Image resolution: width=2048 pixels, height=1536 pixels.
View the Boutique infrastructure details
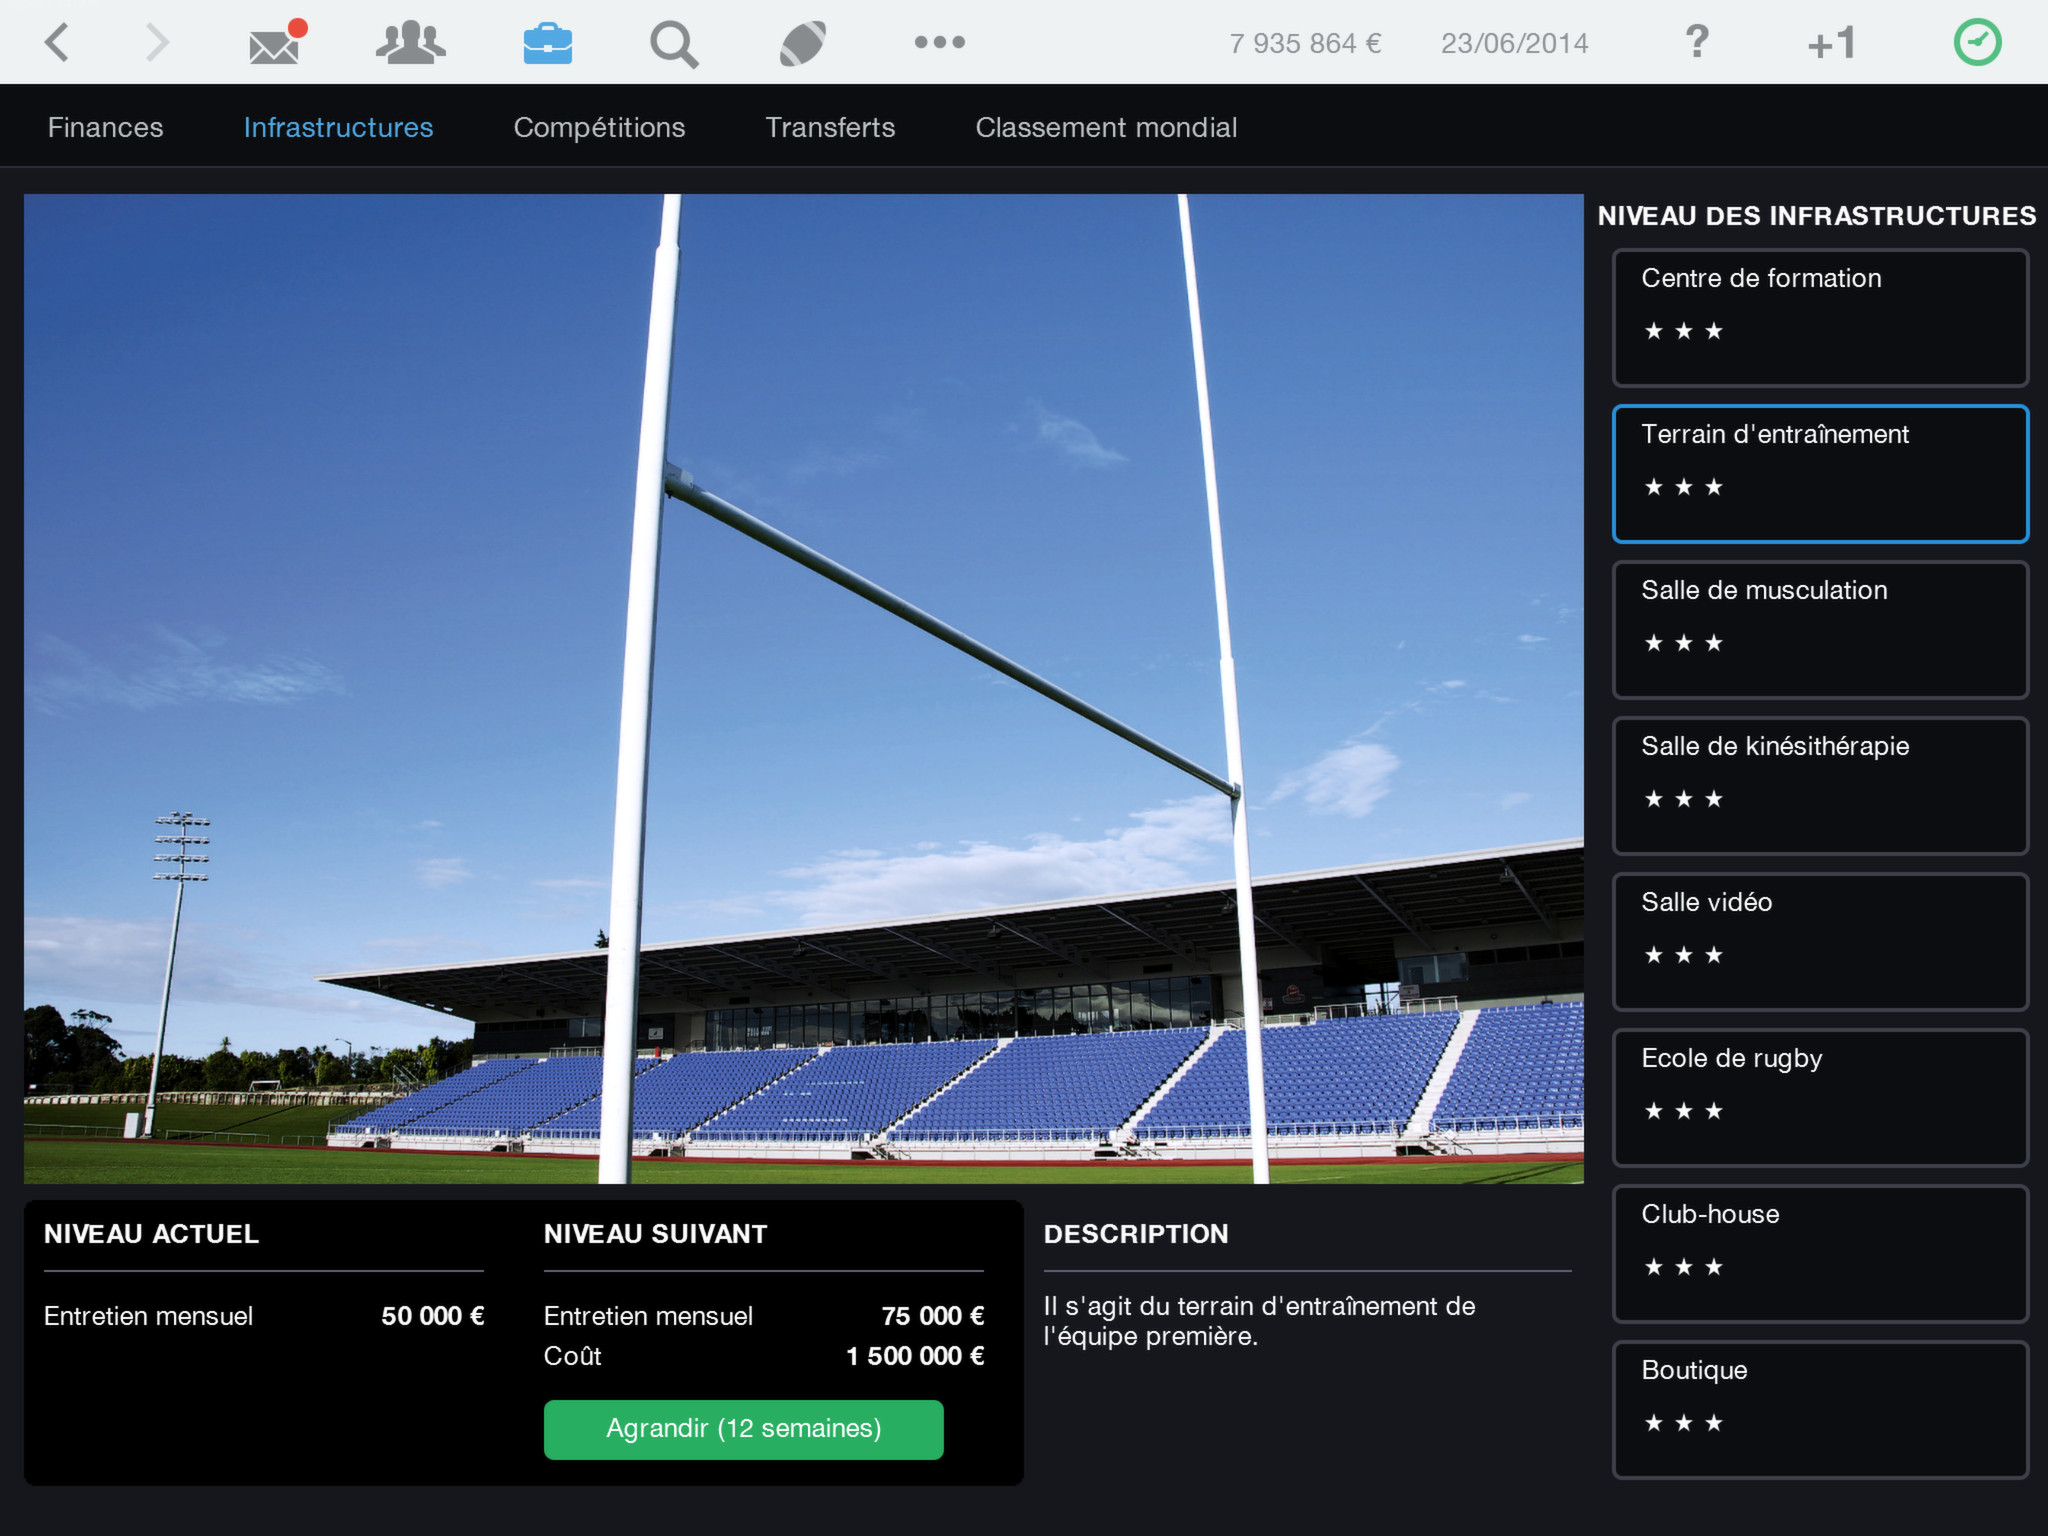pyautogui.click(x=1819, y=1409)
